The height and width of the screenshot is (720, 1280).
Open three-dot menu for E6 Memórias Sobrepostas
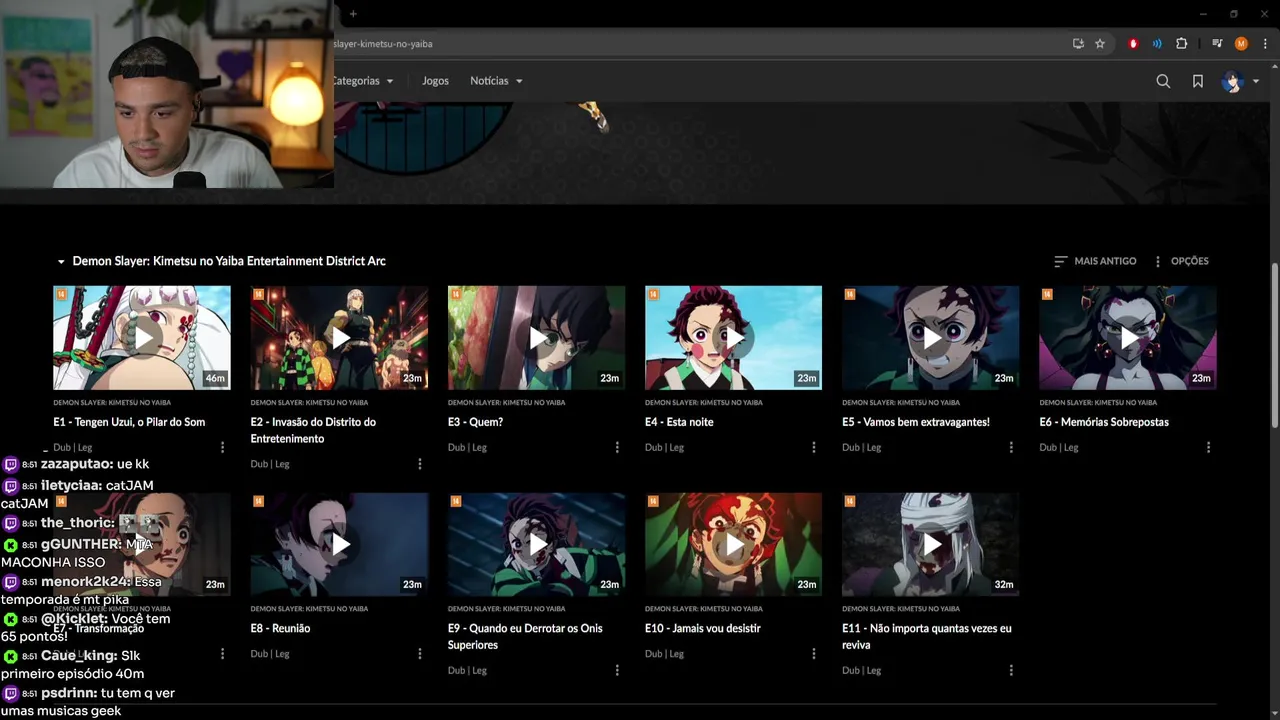[1208, 447]
